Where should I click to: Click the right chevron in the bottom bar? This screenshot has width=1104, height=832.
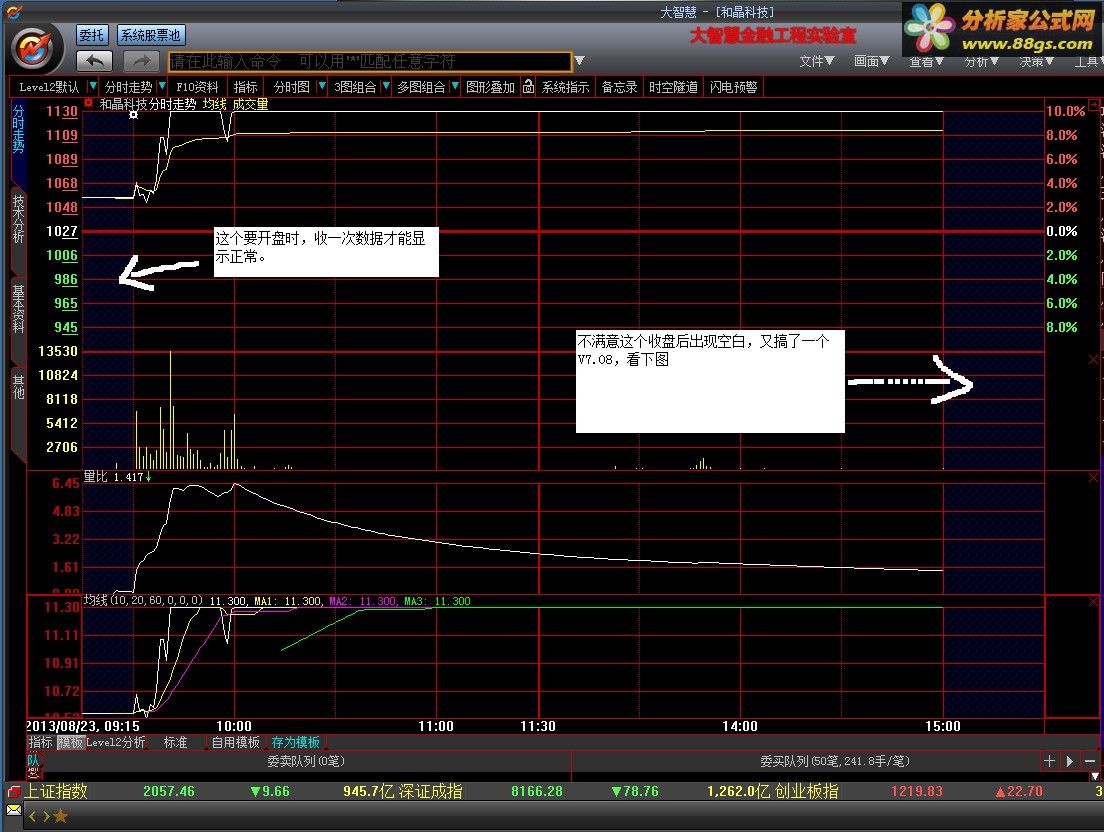46,817
